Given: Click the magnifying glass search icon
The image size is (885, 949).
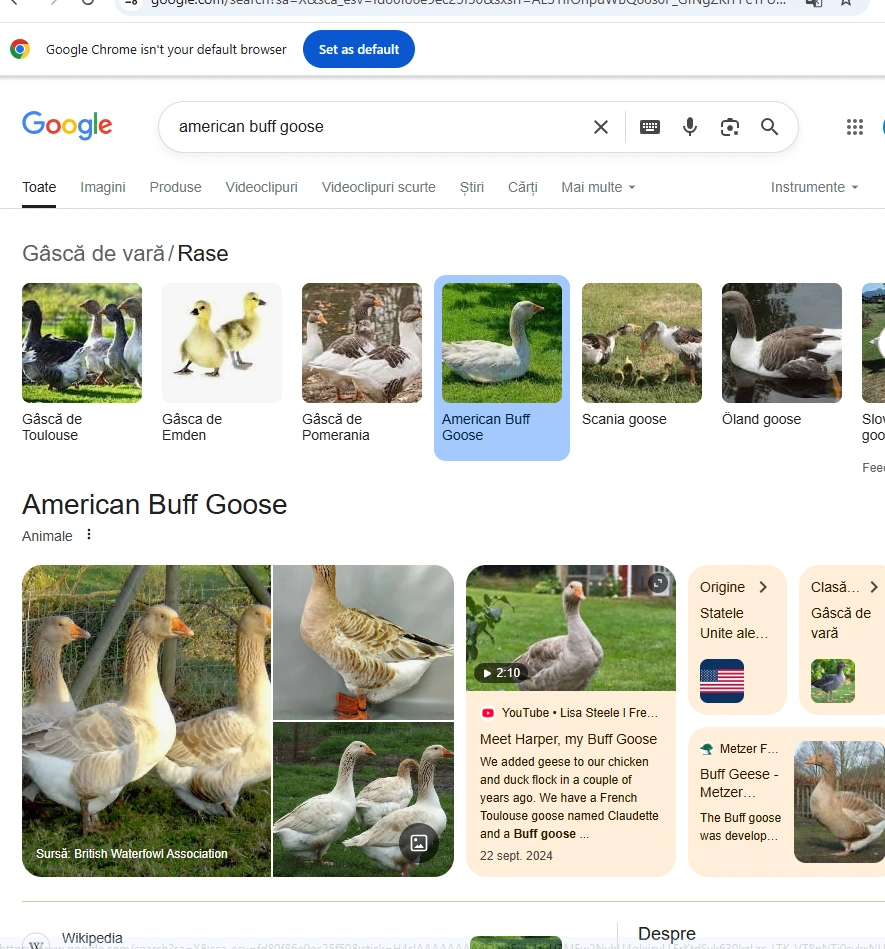Looking at the screenshot, I should pos(770,127).
